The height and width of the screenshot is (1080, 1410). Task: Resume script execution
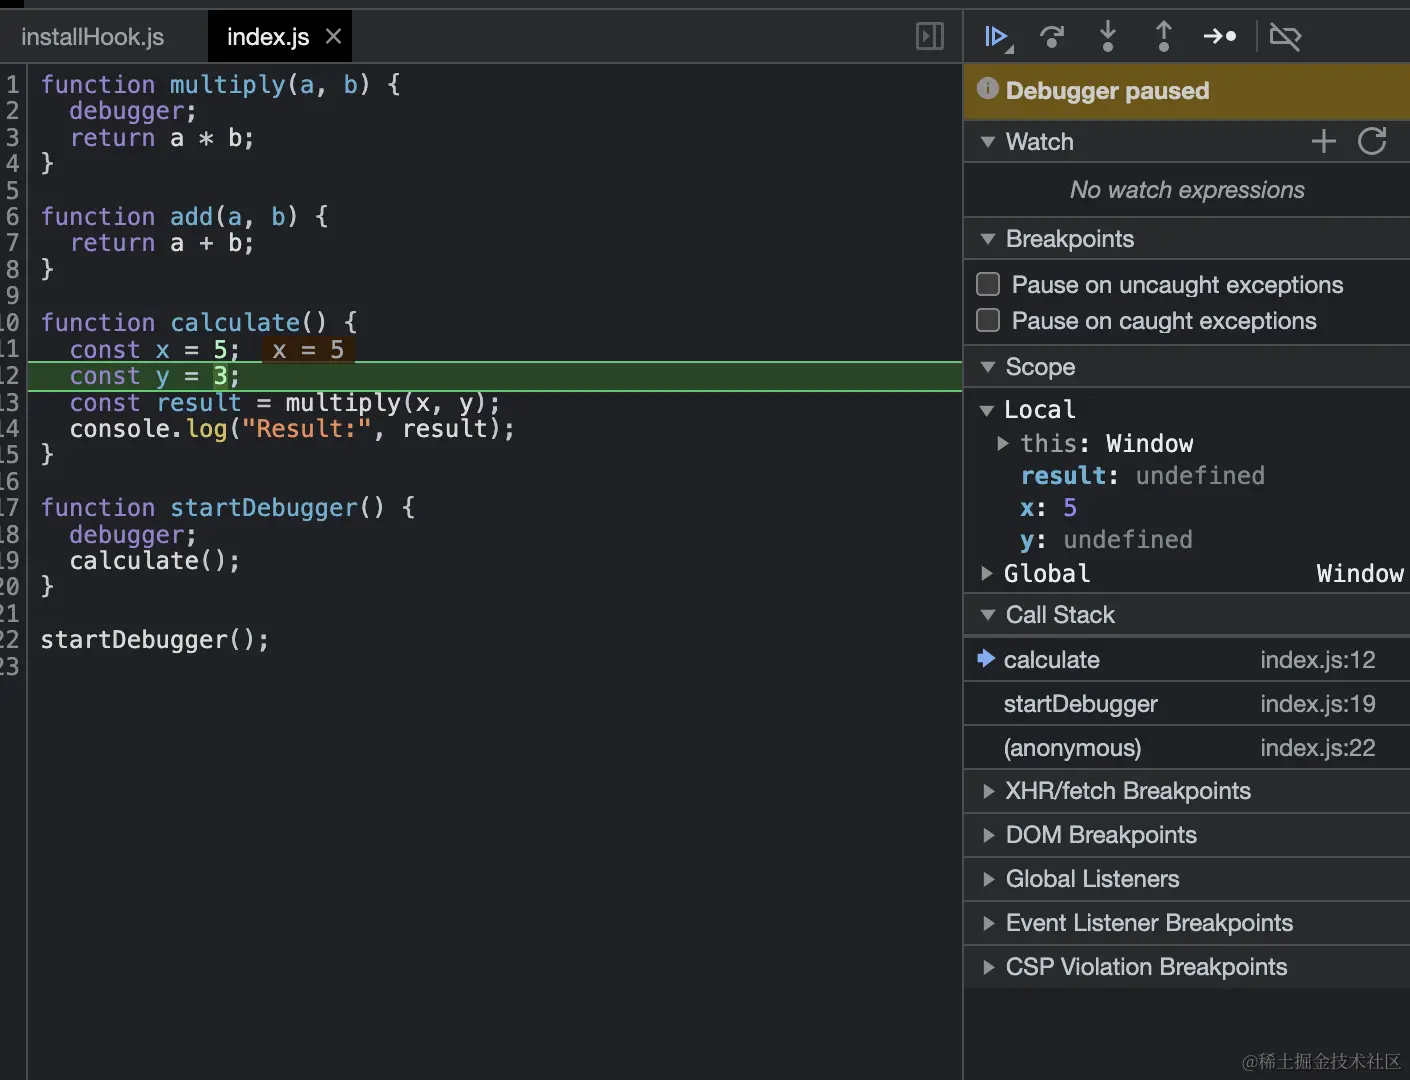(x=997, y=37)
